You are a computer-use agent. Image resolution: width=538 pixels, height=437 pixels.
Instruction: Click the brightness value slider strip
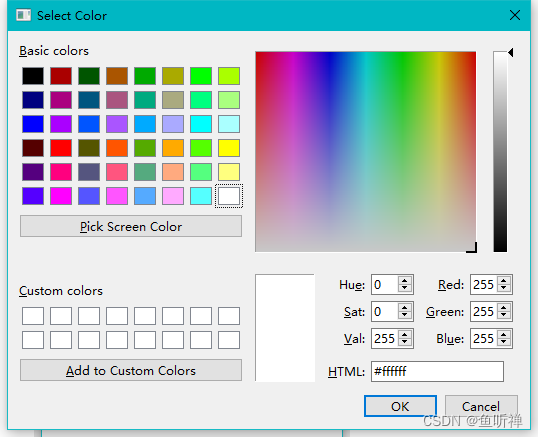click(x=500, y=152)
